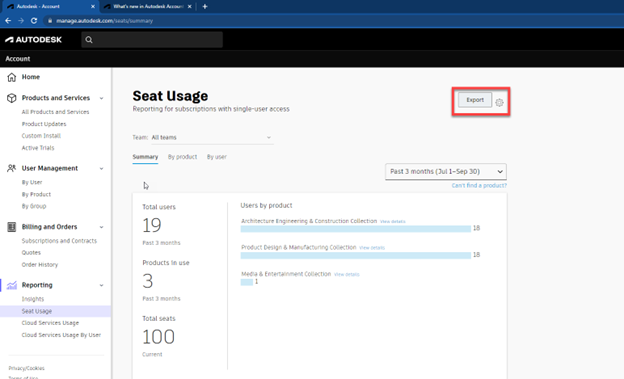The height and width of the screenshot is (379, 624).
Task: Open settings gear next to Export
Action: pos(499,103)
